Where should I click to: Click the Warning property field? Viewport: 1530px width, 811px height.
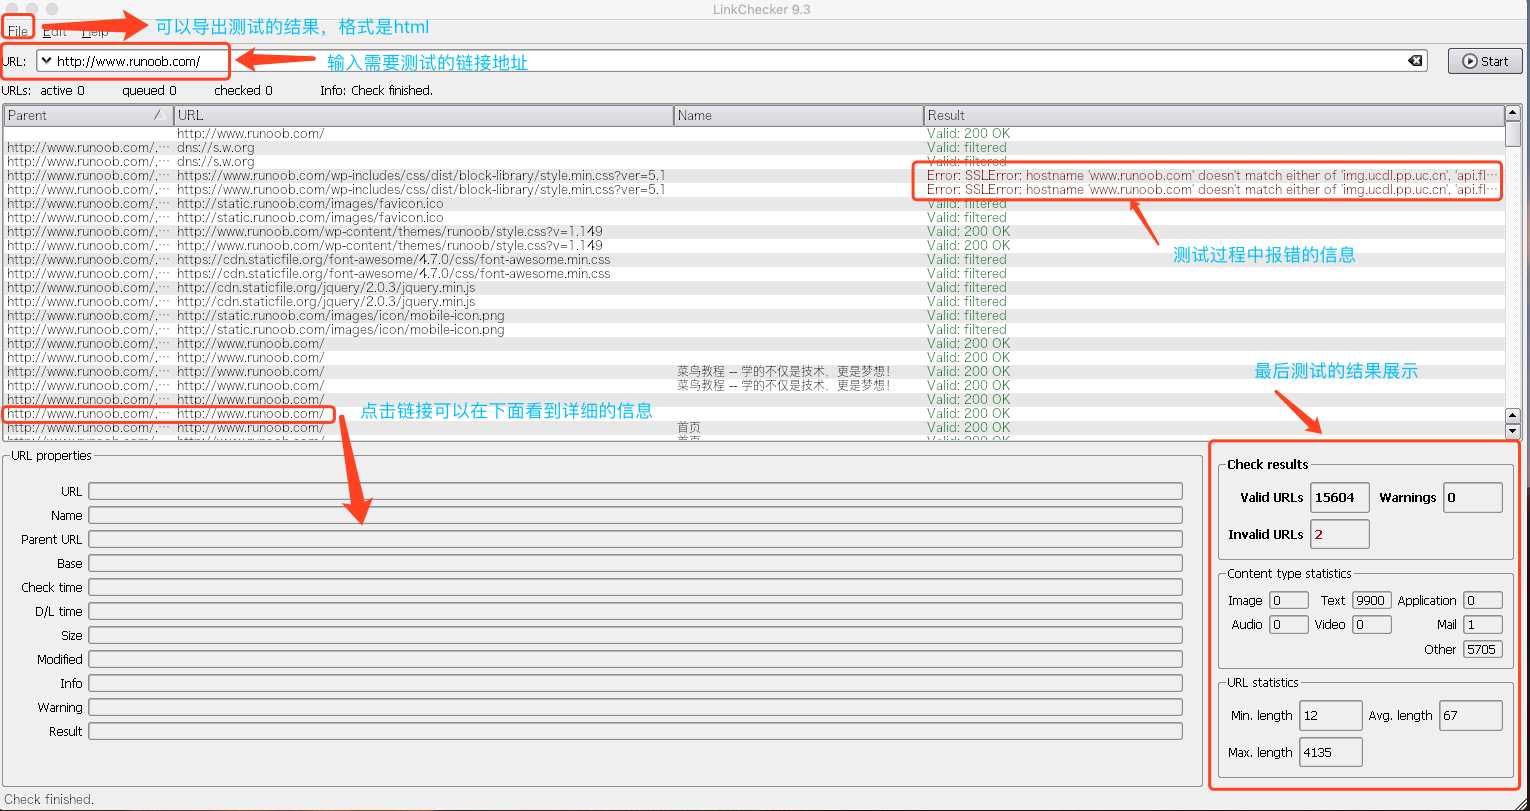(x=635, y=707)
